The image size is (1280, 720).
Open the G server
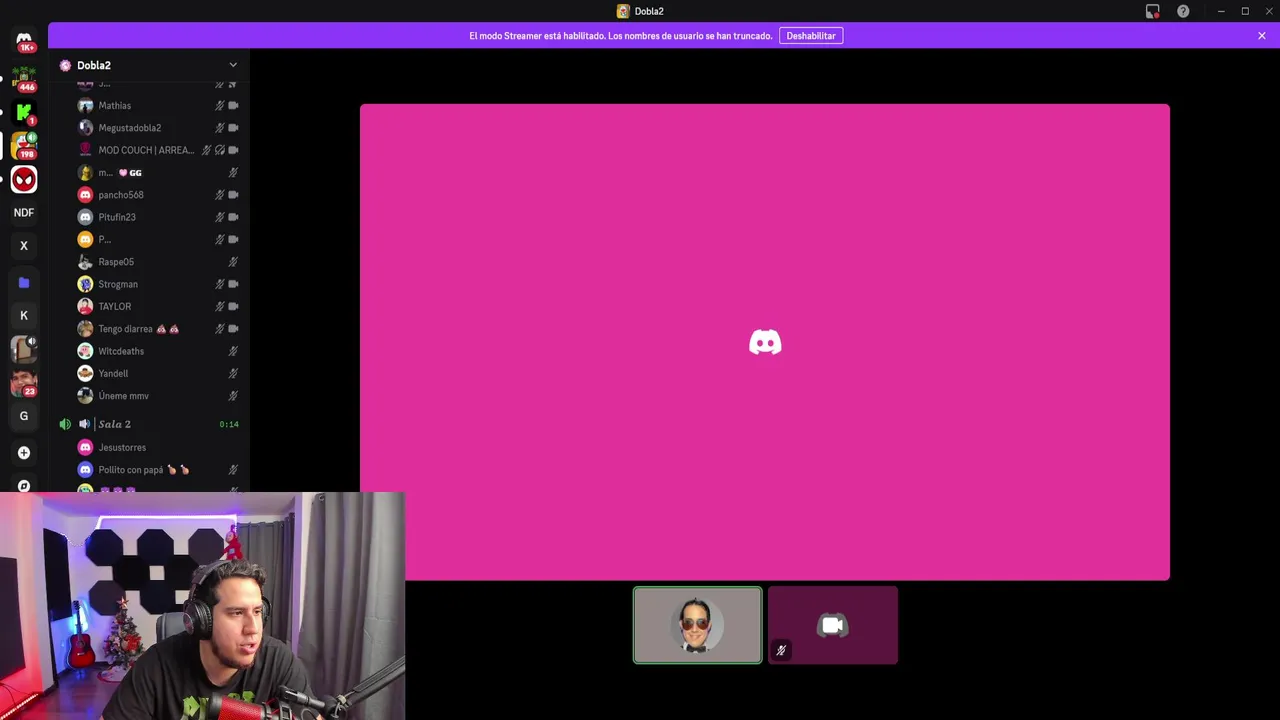pos(24,416)
